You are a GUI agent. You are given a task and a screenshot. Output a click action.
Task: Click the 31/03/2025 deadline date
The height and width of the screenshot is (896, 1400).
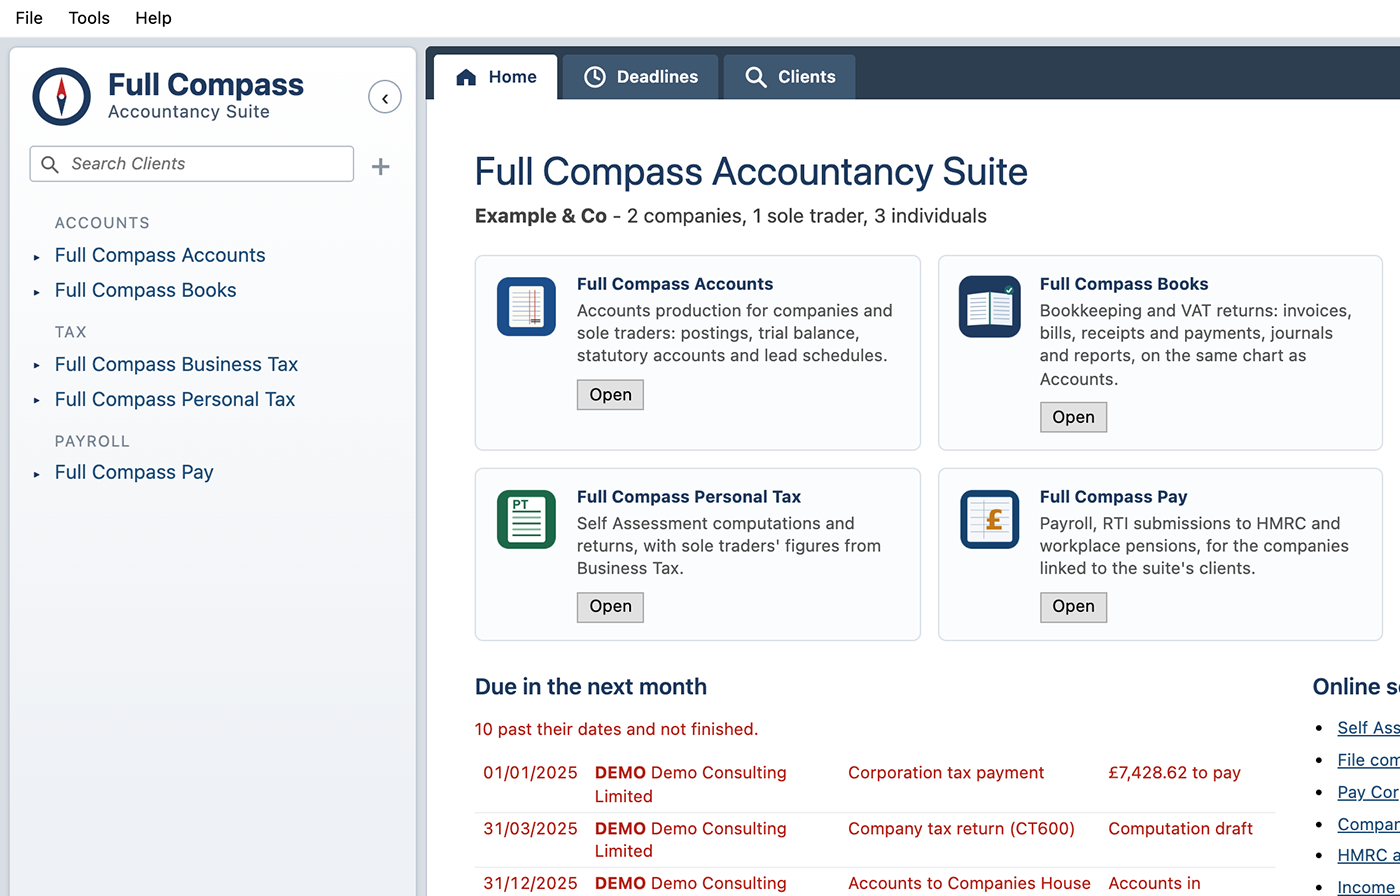[531, 829]
